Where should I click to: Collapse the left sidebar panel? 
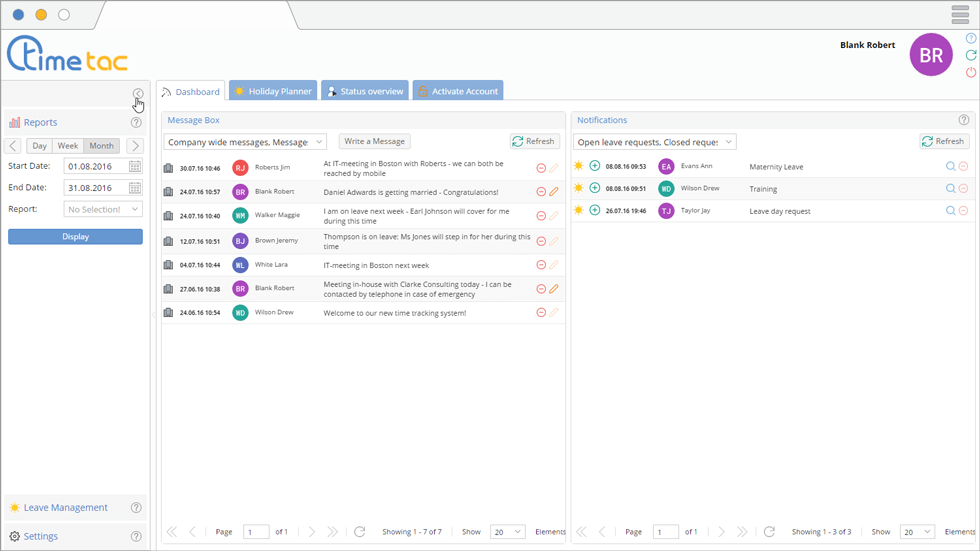138,94
